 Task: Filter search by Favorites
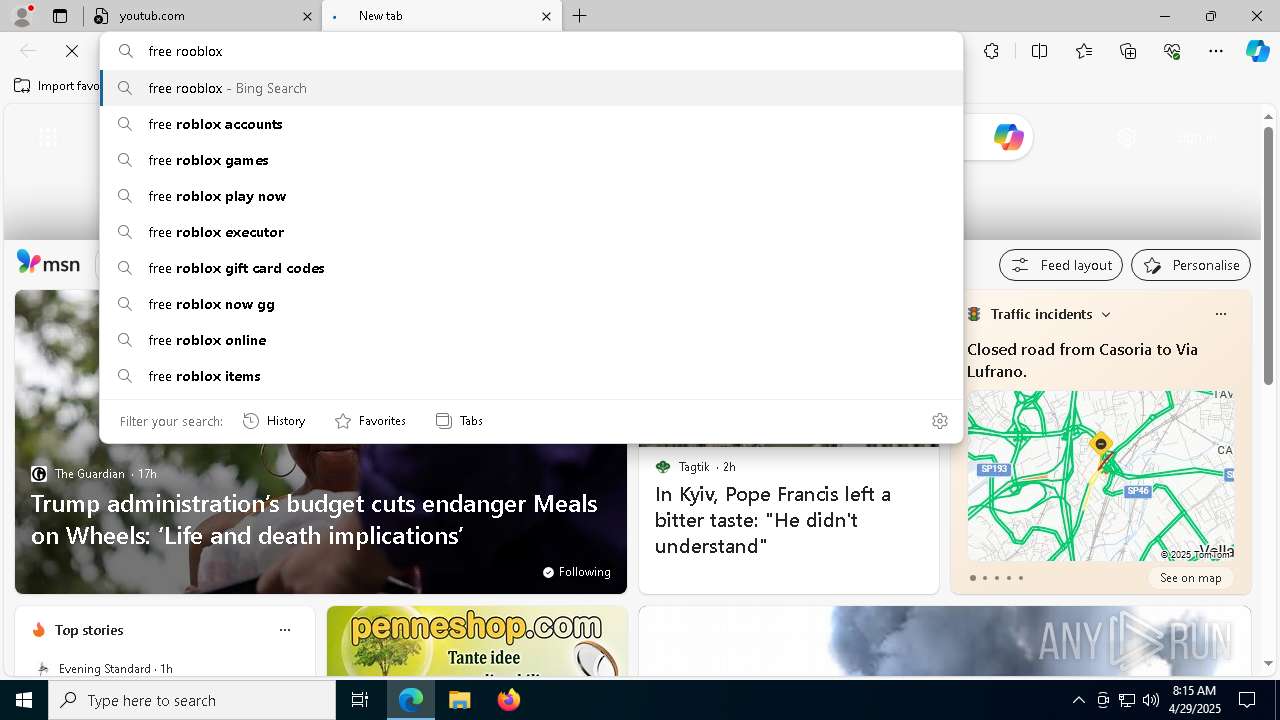click(370, 421)
